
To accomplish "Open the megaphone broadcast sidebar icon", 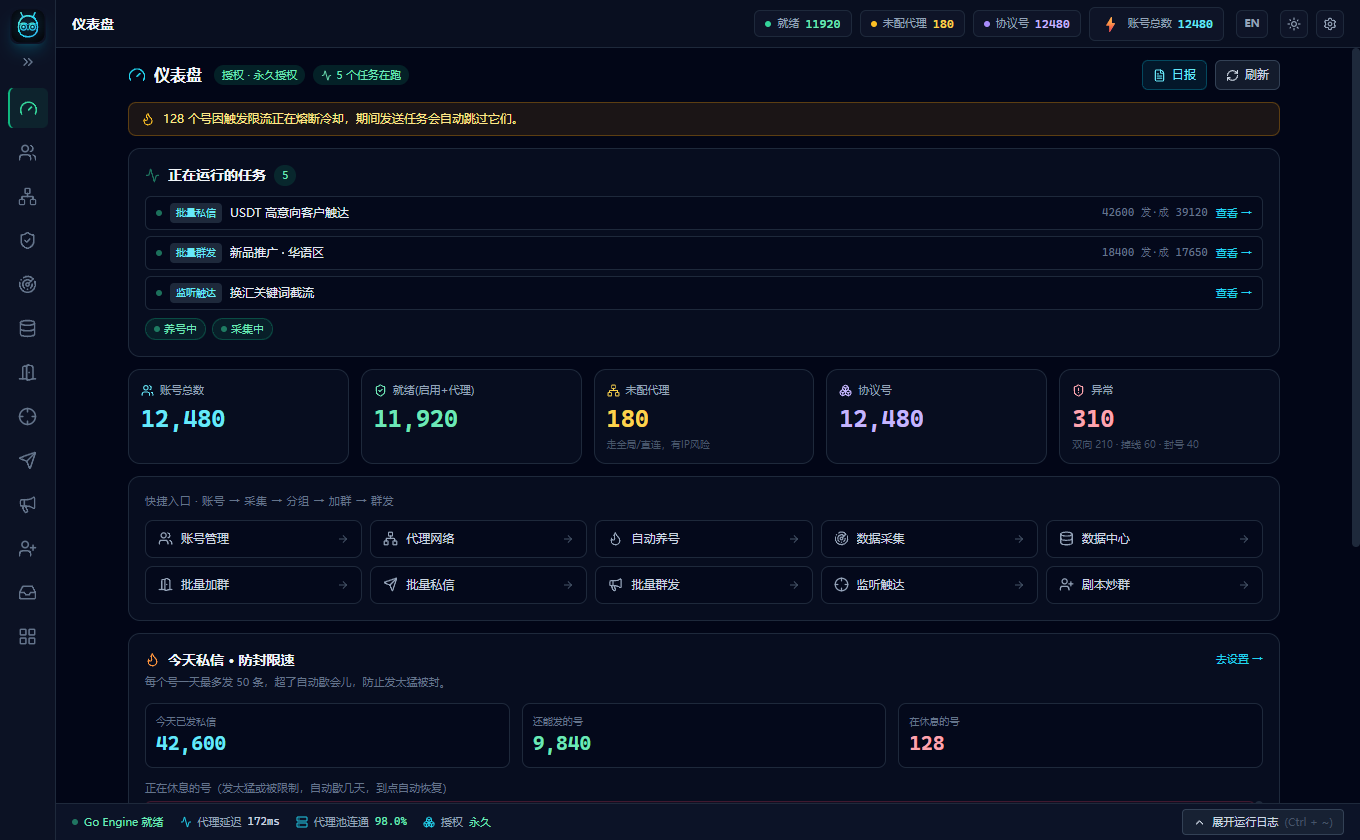I will 28,504.
